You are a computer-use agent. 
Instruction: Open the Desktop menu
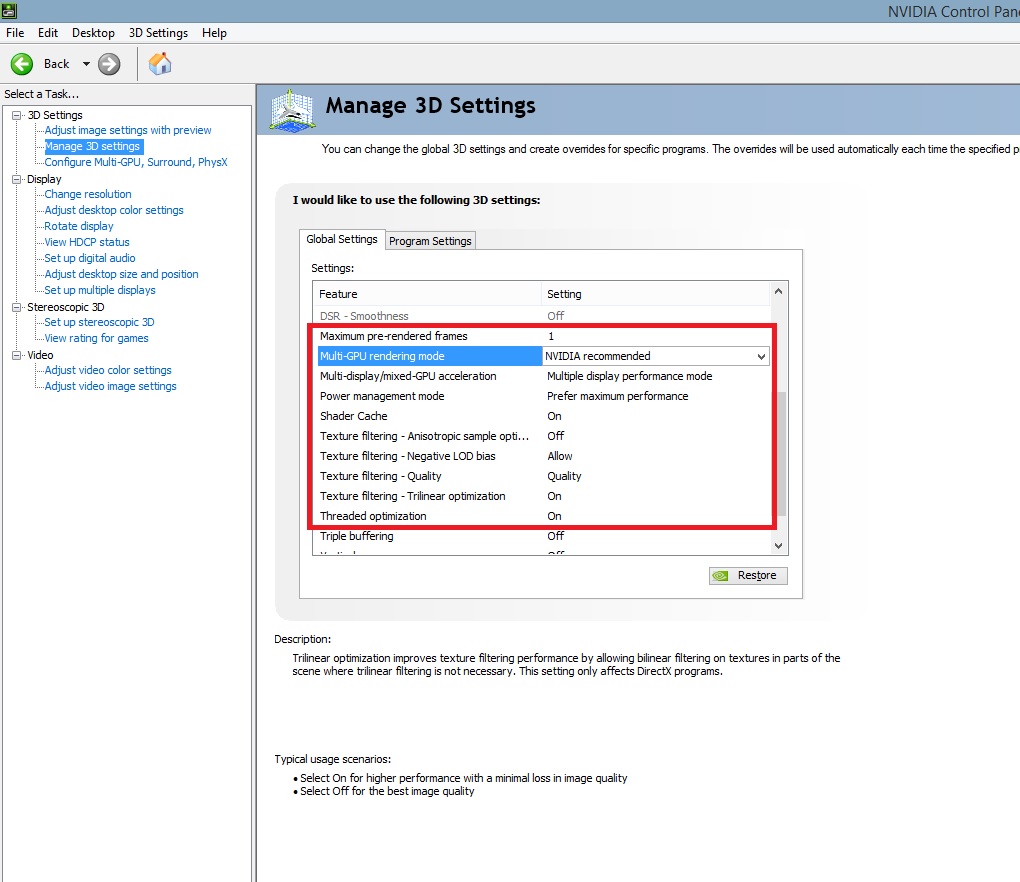pos(93,33)
